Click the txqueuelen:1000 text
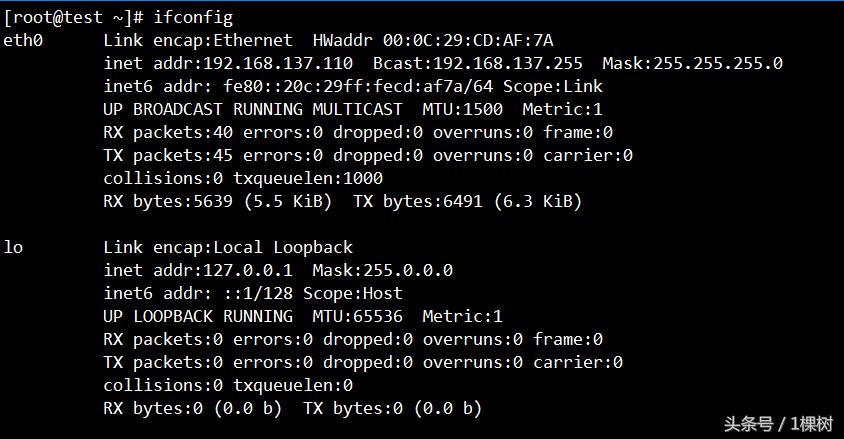844x439 pixels. [x=308, y=178]
